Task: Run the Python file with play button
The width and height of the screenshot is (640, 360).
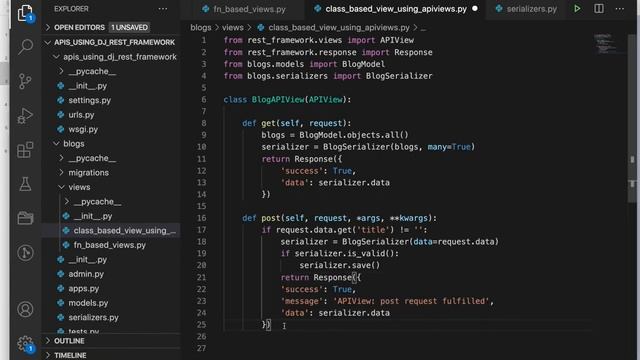Action: point(577,9)
